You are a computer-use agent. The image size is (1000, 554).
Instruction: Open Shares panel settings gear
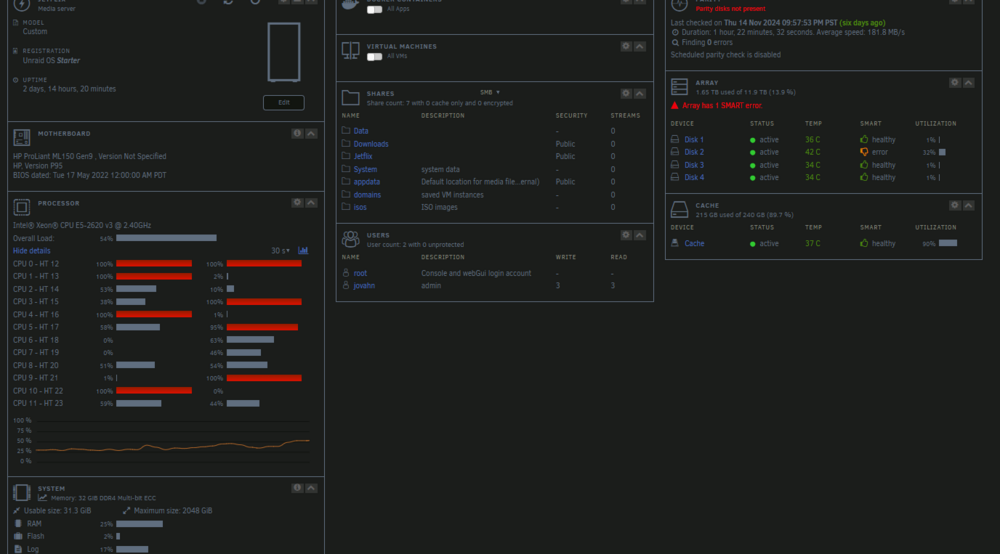click(626, 94)
